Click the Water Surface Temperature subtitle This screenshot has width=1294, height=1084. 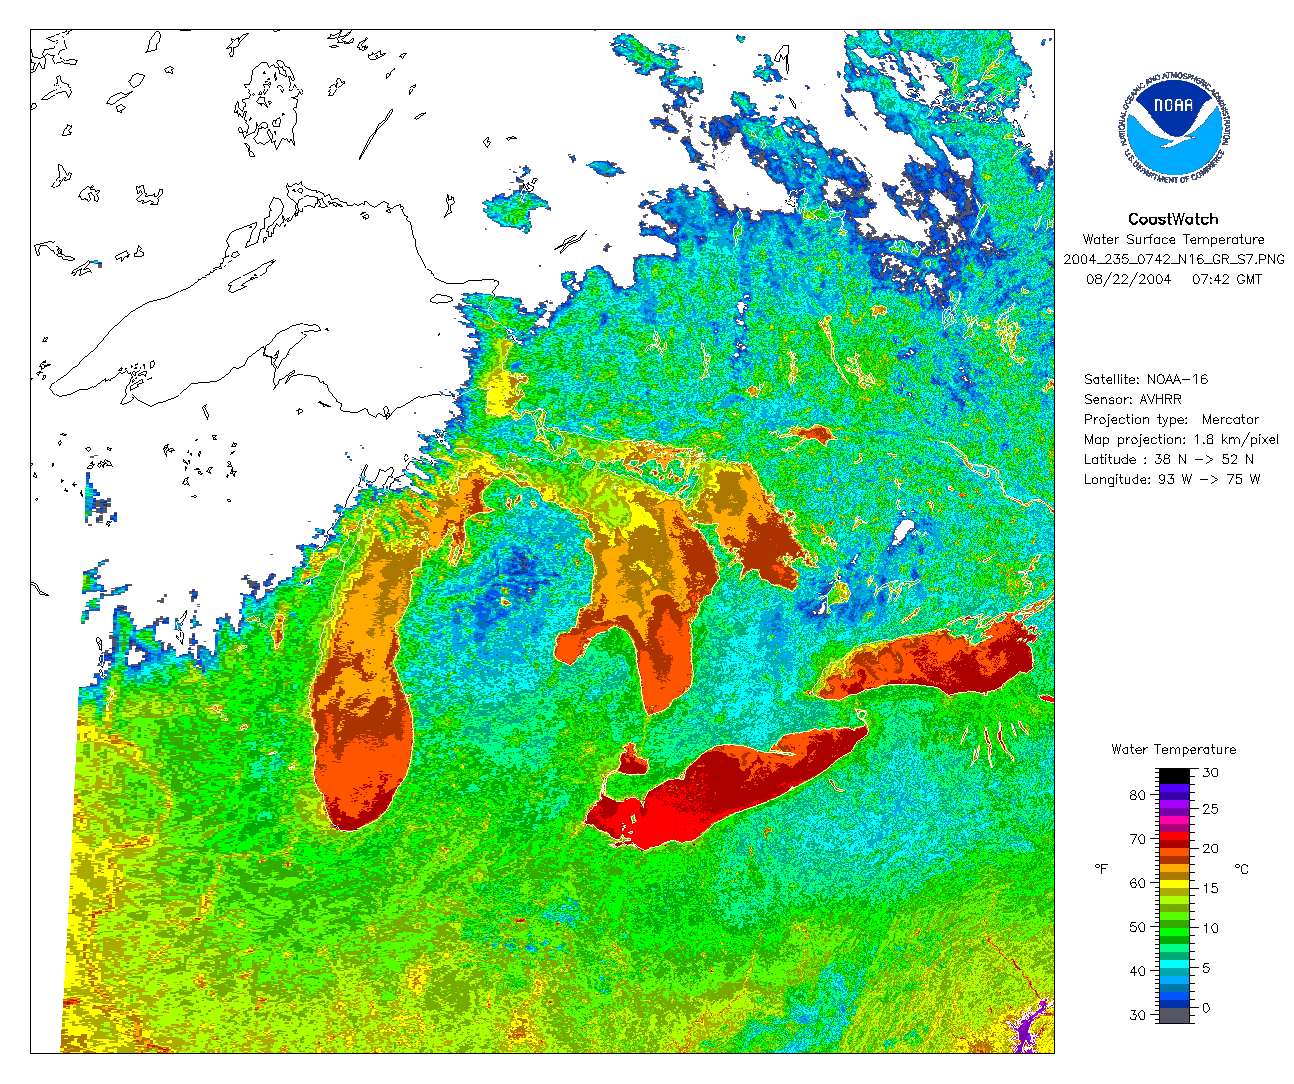1173,239
